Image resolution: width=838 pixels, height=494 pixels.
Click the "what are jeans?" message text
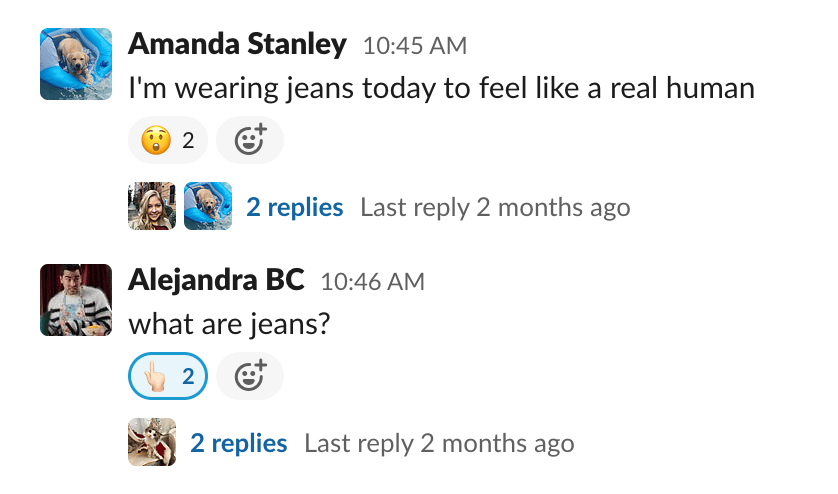pos(229,325)
